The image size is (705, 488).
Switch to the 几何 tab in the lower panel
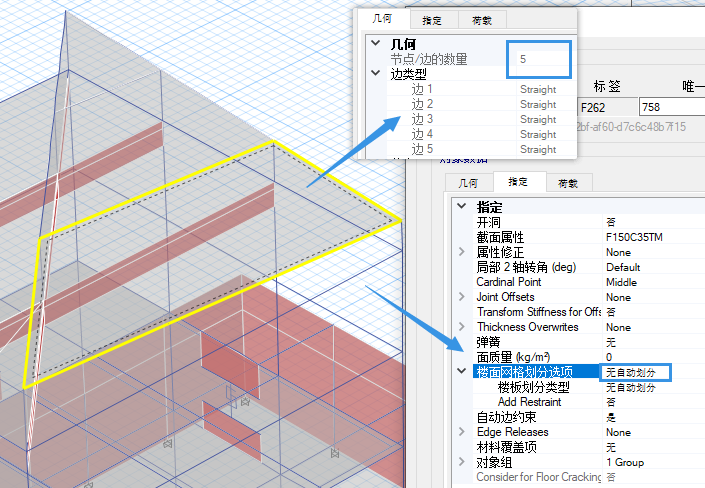(469, 183)
